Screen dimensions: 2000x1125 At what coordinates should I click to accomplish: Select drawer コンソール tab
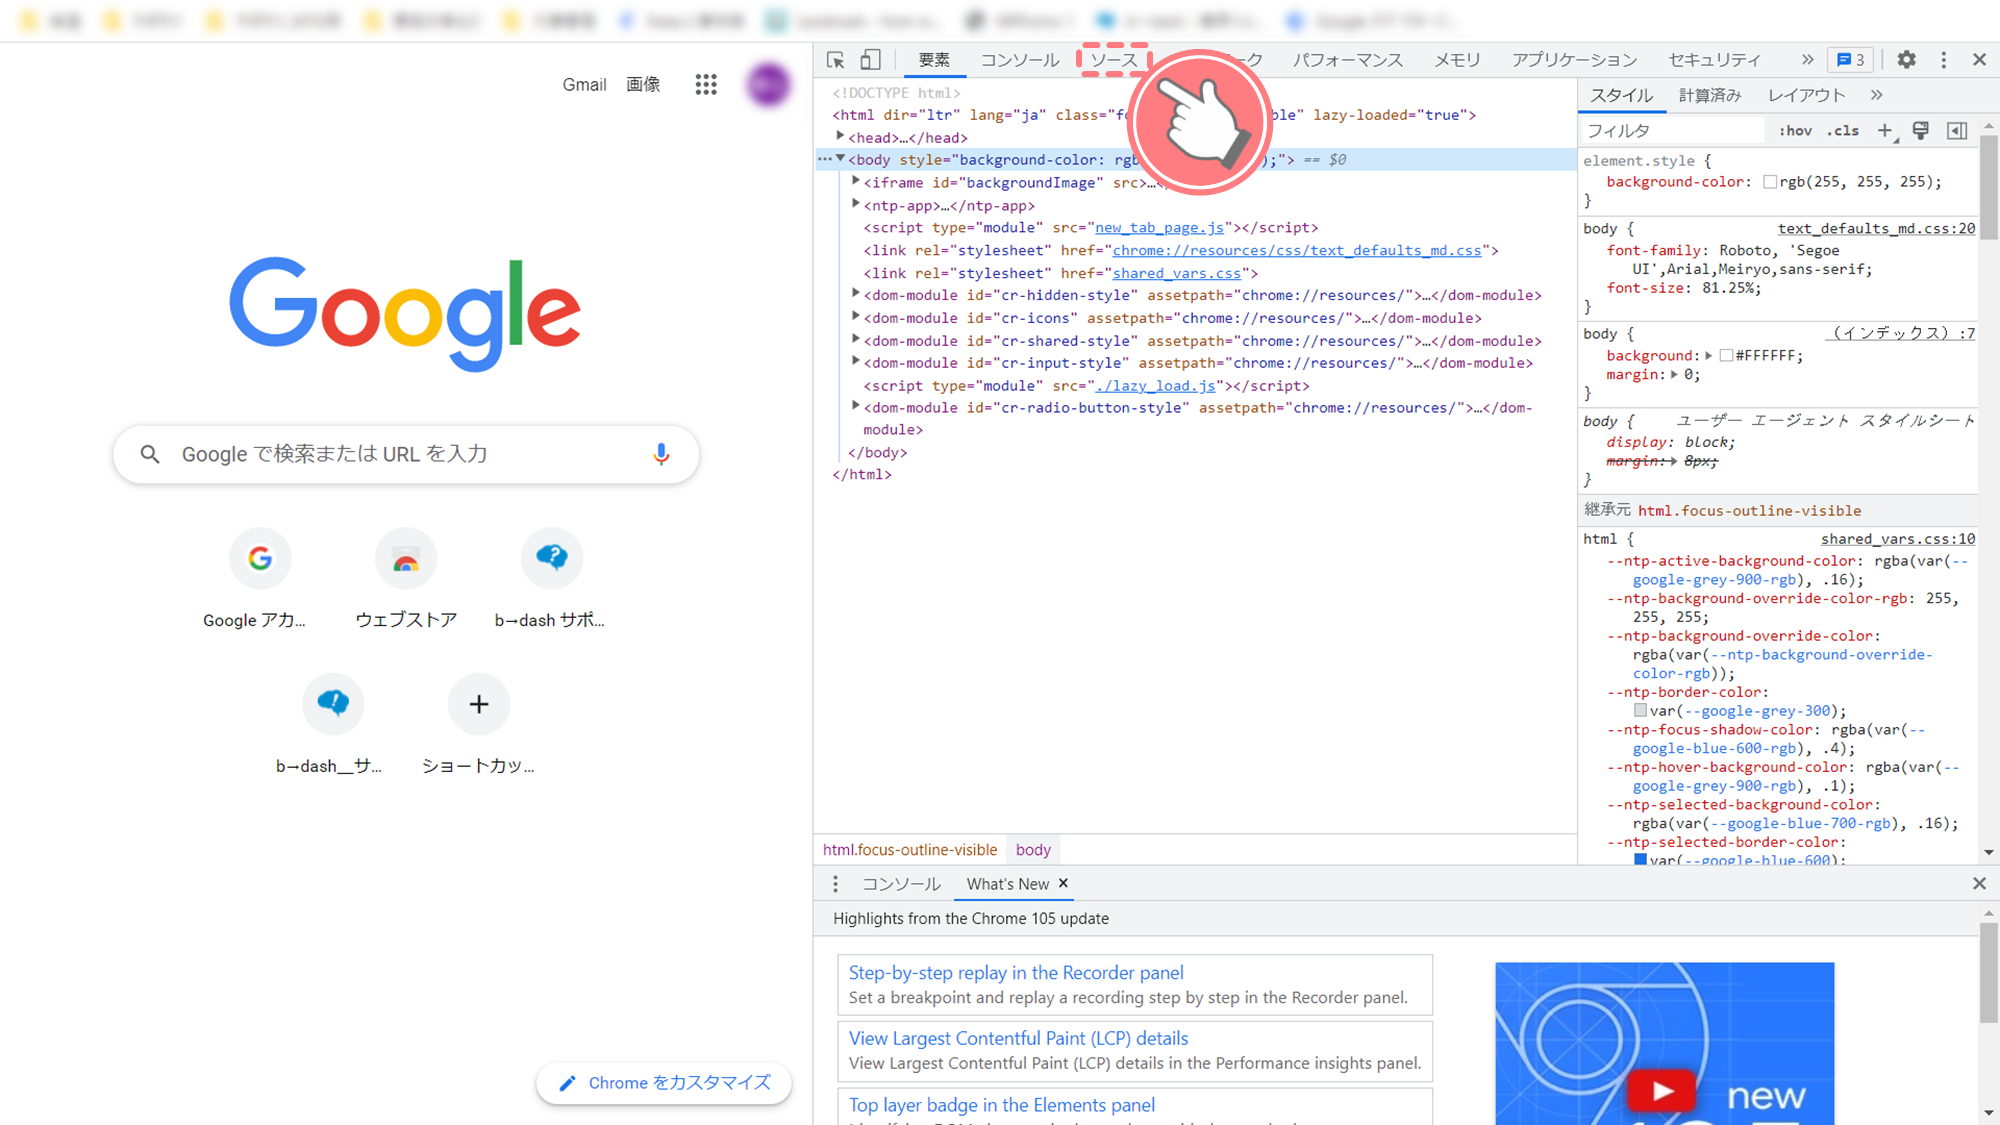click(901, 884)
